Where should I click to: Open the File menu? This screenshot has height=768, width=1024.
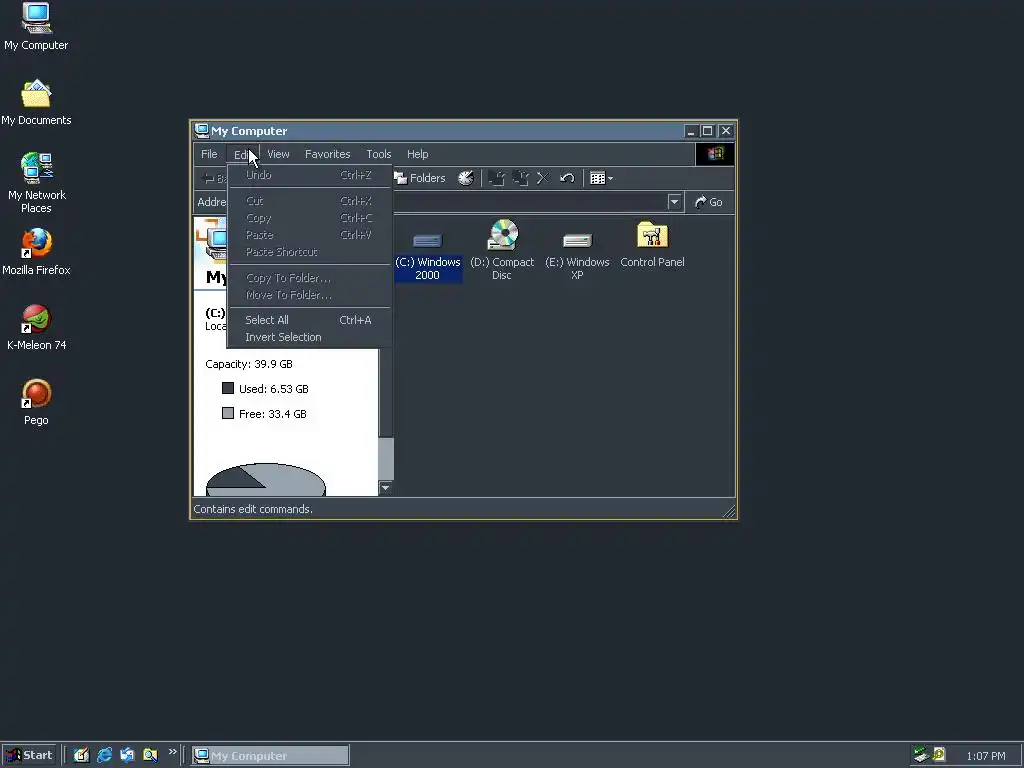209,154
